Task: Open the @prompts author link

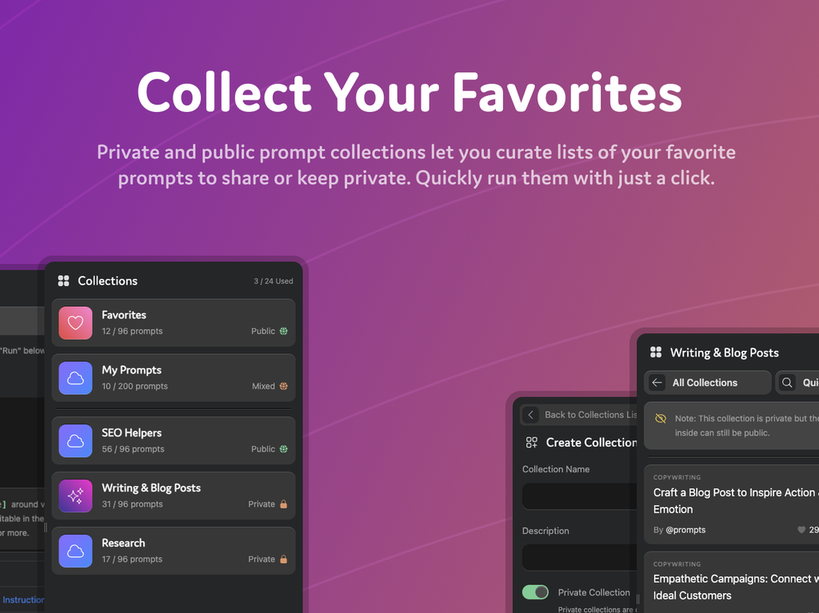Action: pyautogui.click(x=685, y=530)
